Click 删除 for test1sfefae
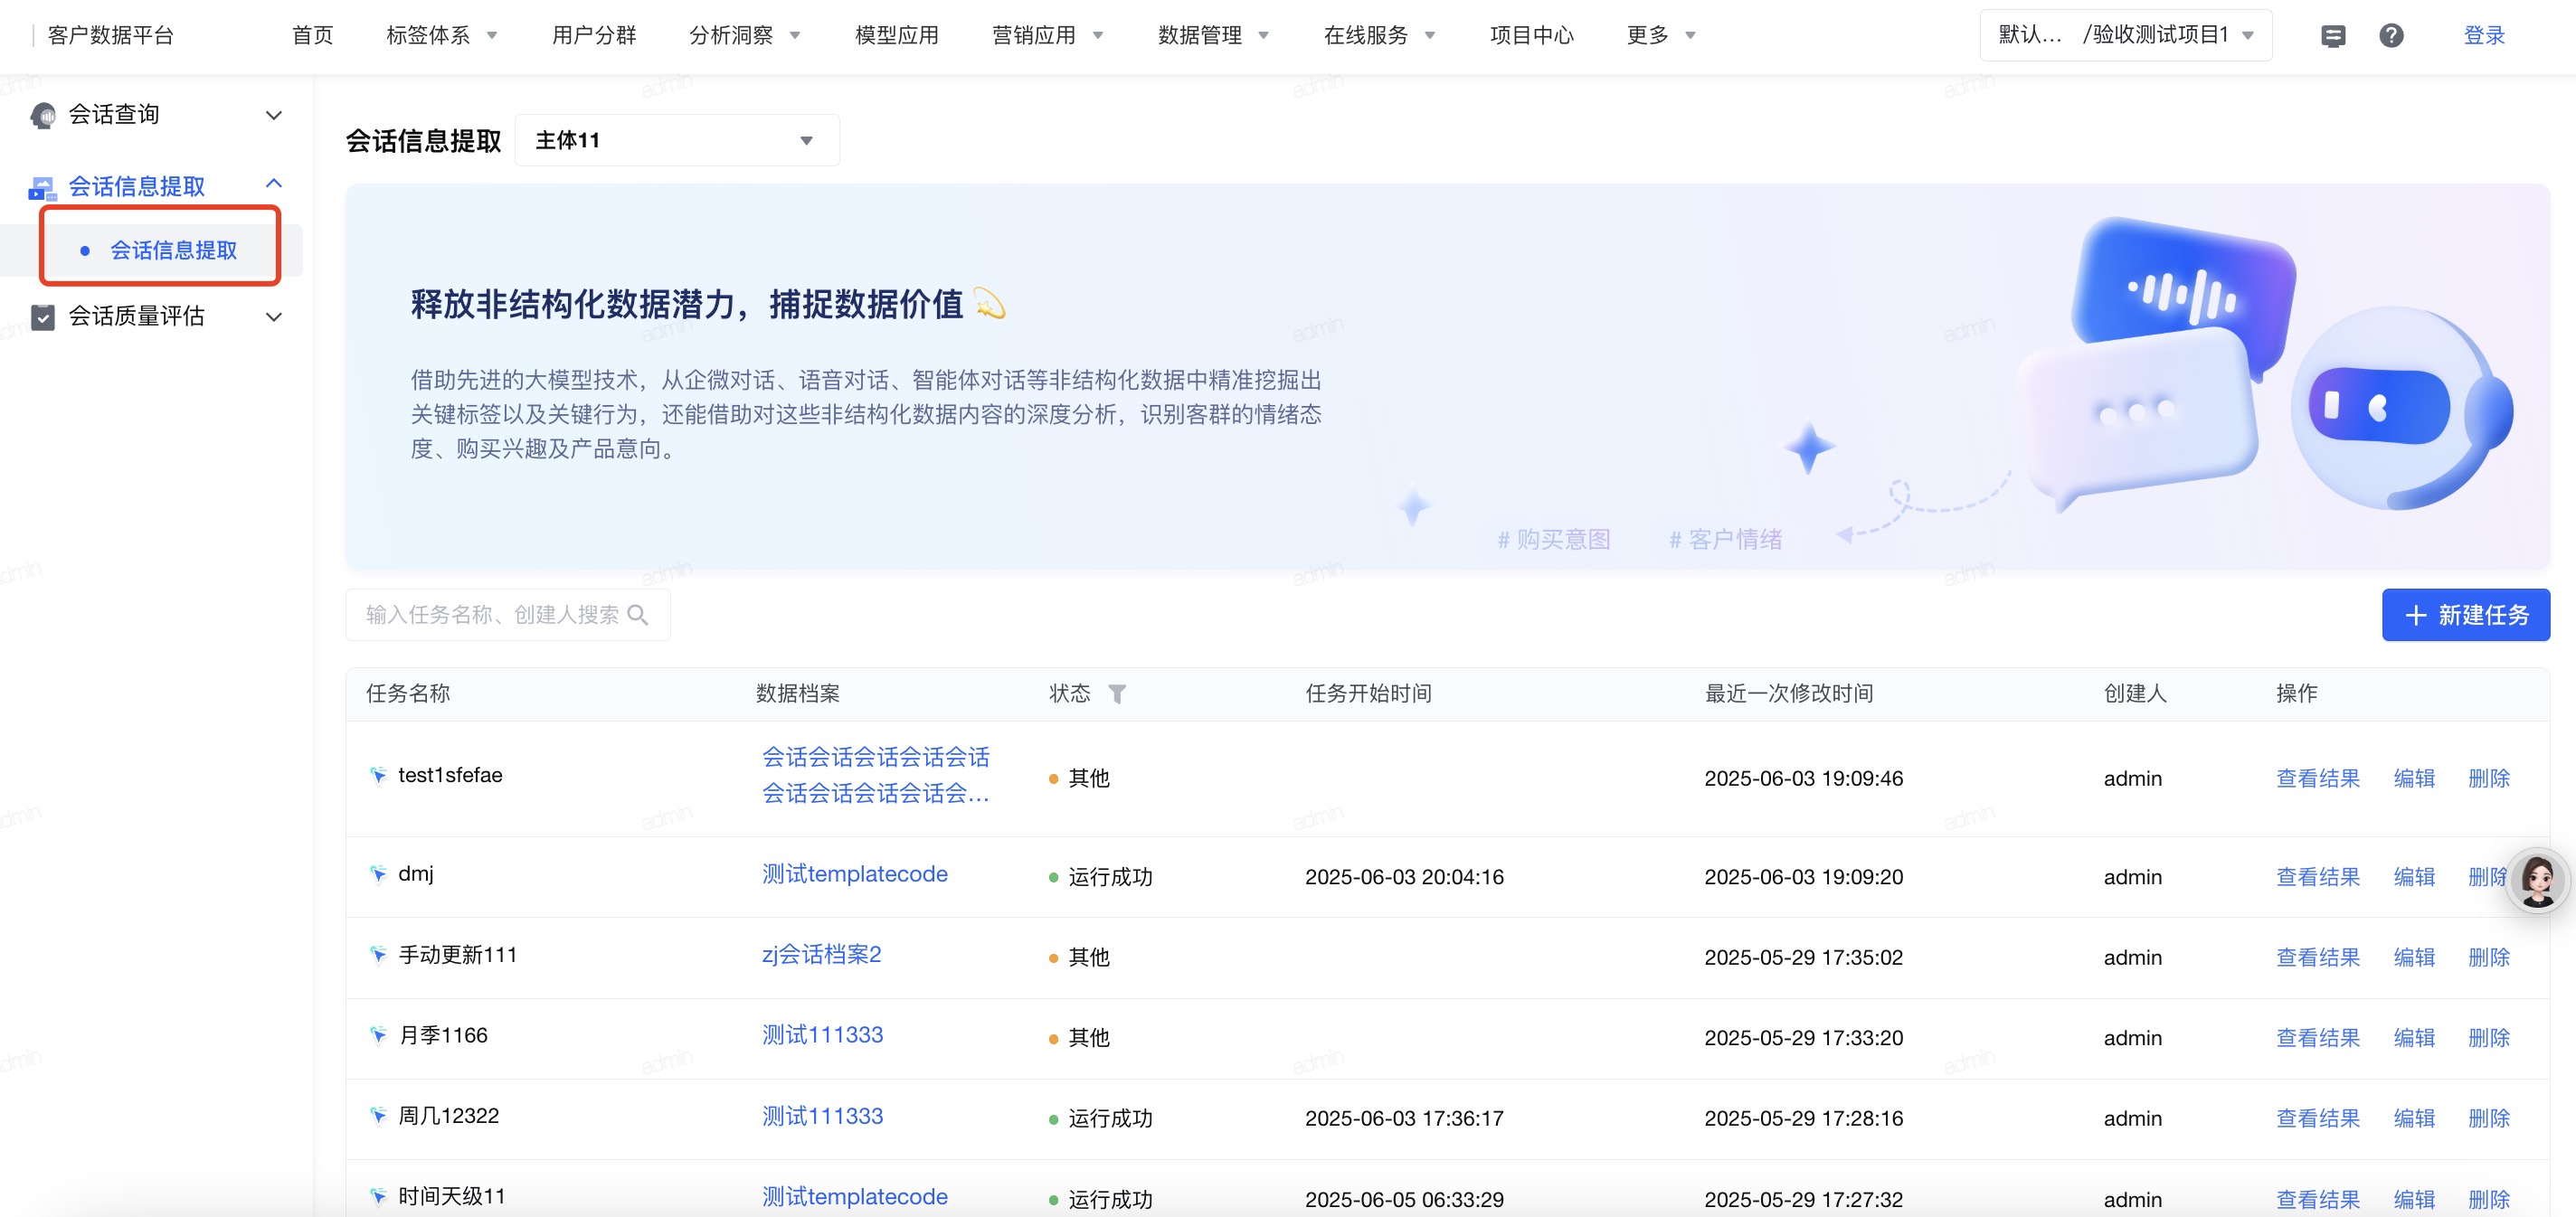 (x=2488, y=779)
